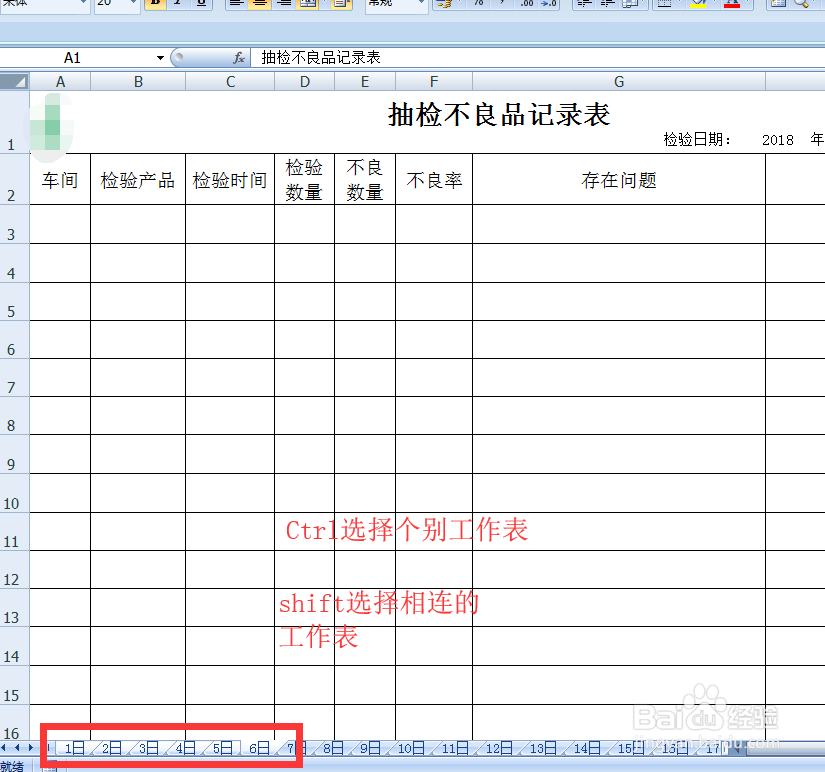Click the fx insert function button
The width and height of the screenshot is (825, 772).
pos(237,57)
